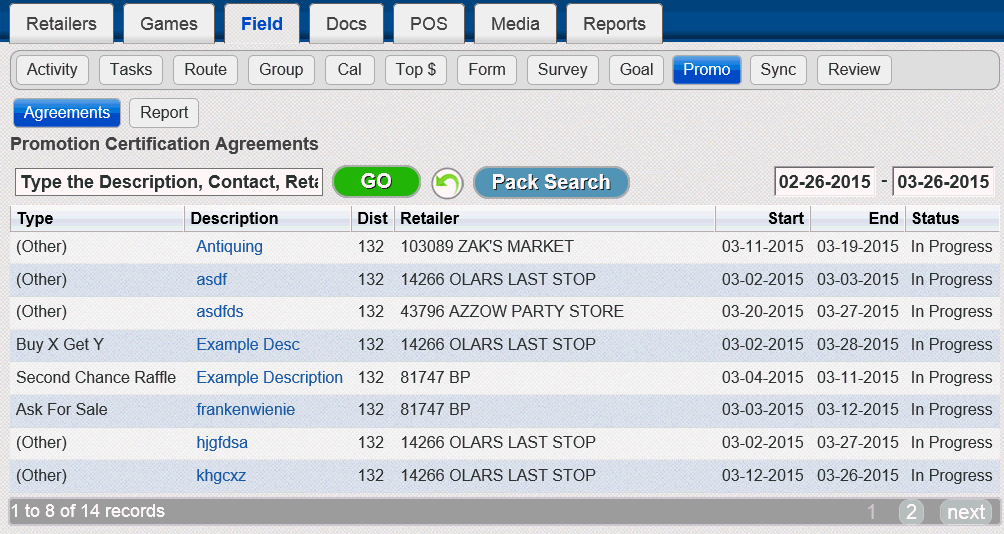Click the end date field 03-26-2015

pos(943,182)
